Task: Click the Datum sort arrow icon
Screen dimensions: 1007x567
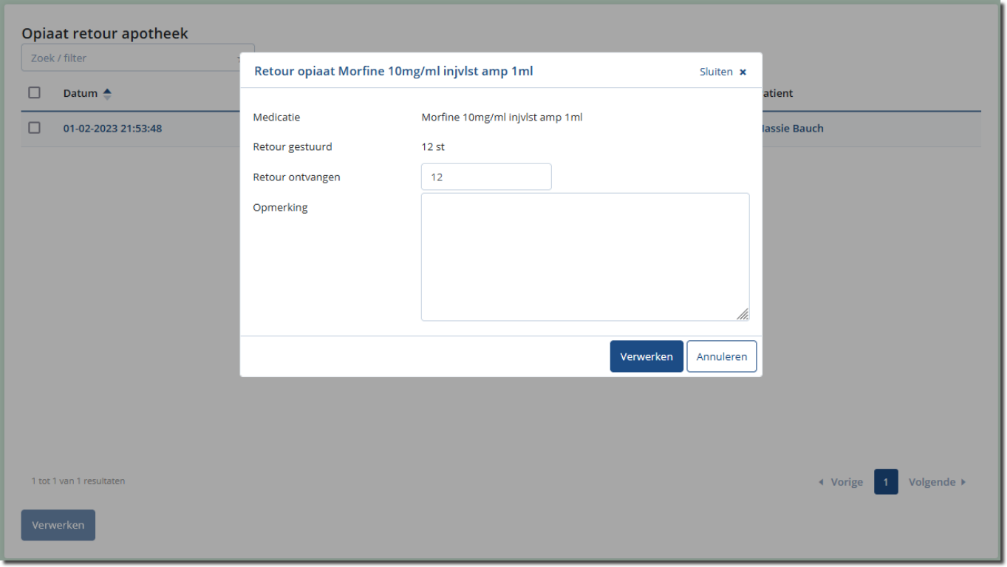Action: click(107, 94)
